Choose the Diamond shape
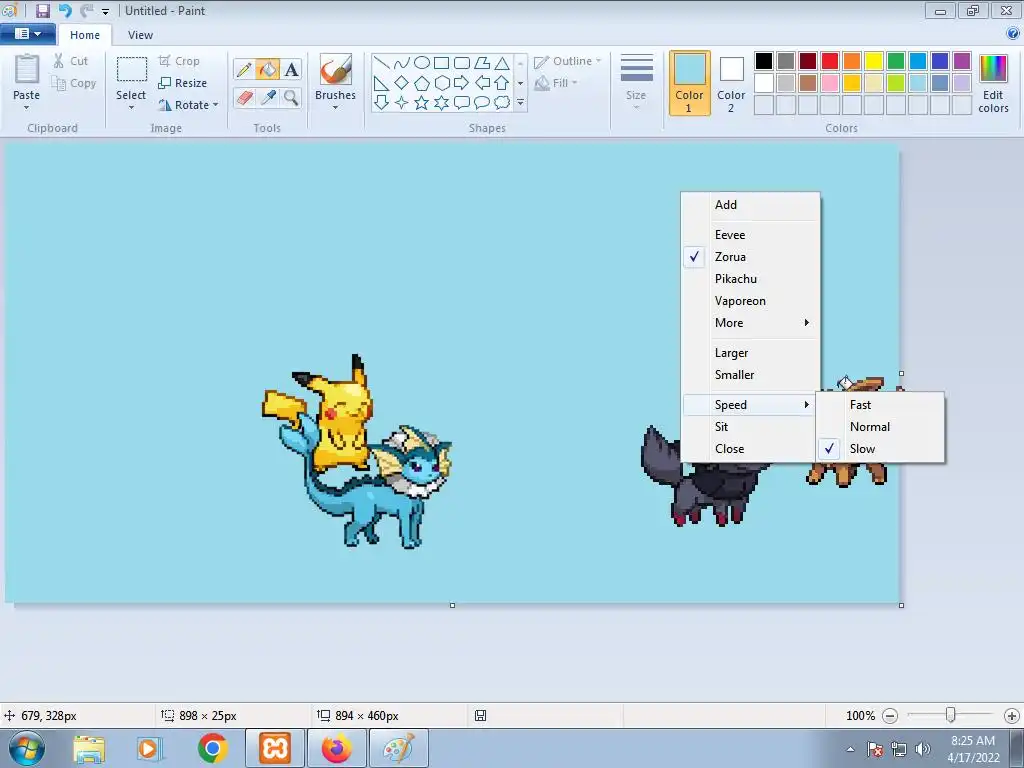 pyautogui.click(x=402, y=83)
